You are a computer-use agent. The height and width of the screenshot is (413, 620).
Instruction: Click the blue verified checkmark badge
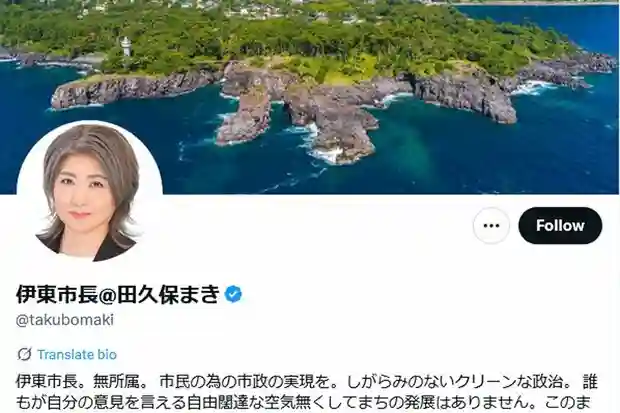click(x=233, y=294)
